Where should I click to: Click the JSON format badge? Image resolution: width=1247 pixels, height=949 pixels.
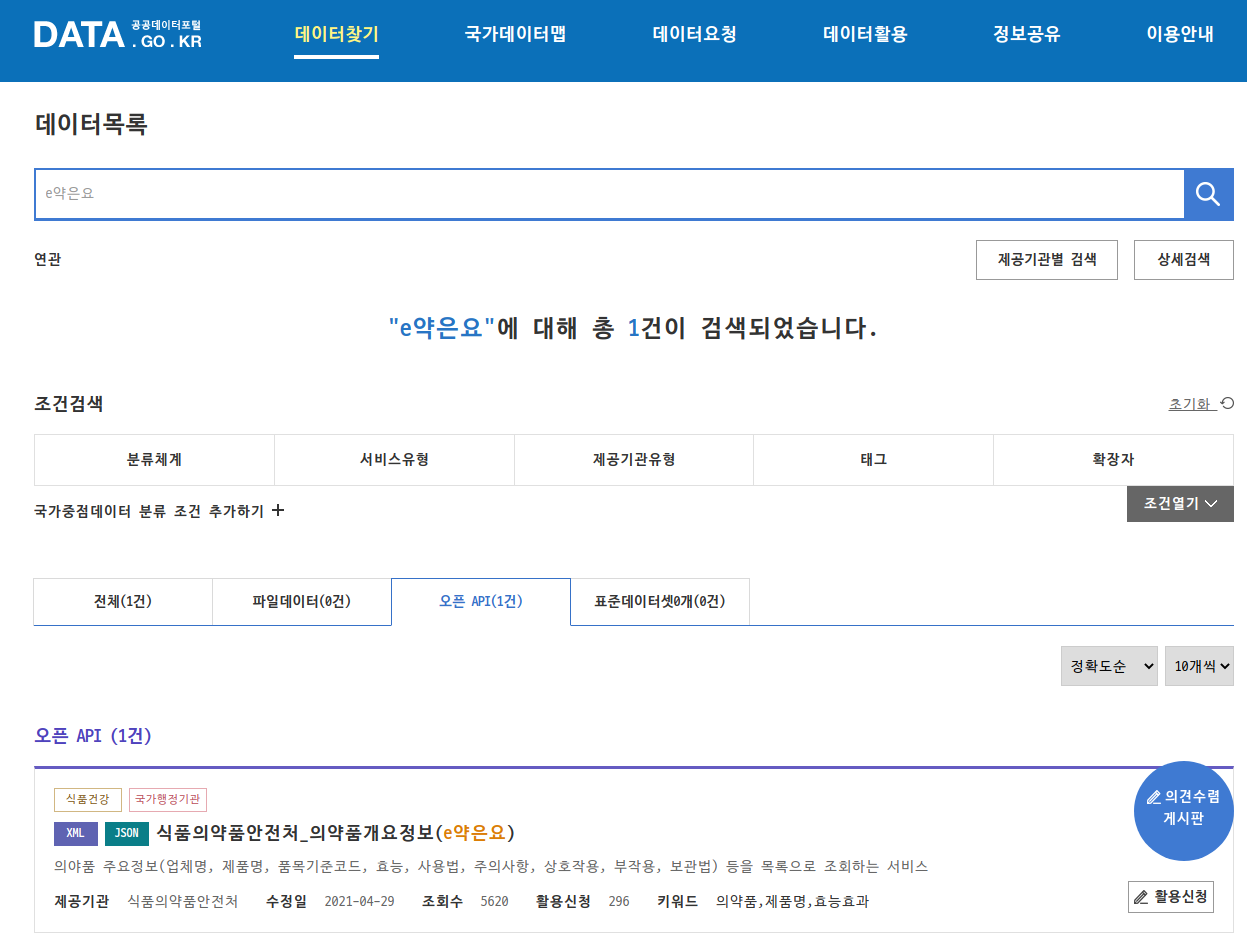(x=127, y=833)
